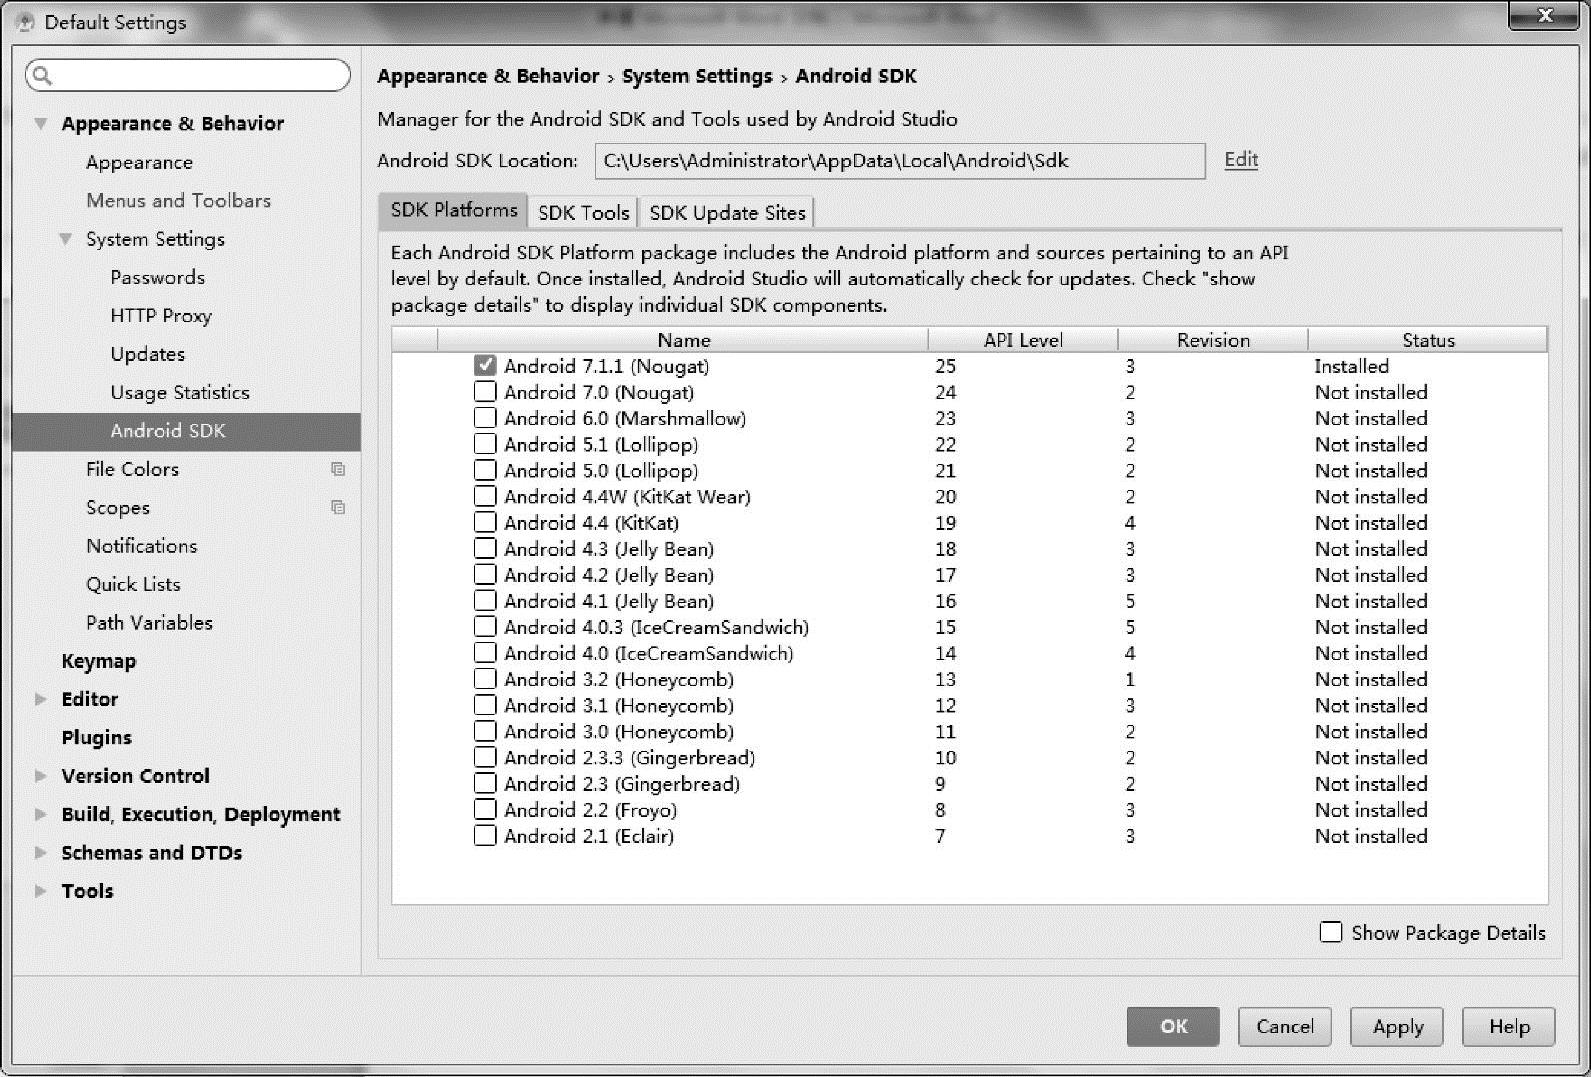Expand the Build, Execution, Deployment arrow
This screenshot has height=1077, width=1591.
coord(41,814)
